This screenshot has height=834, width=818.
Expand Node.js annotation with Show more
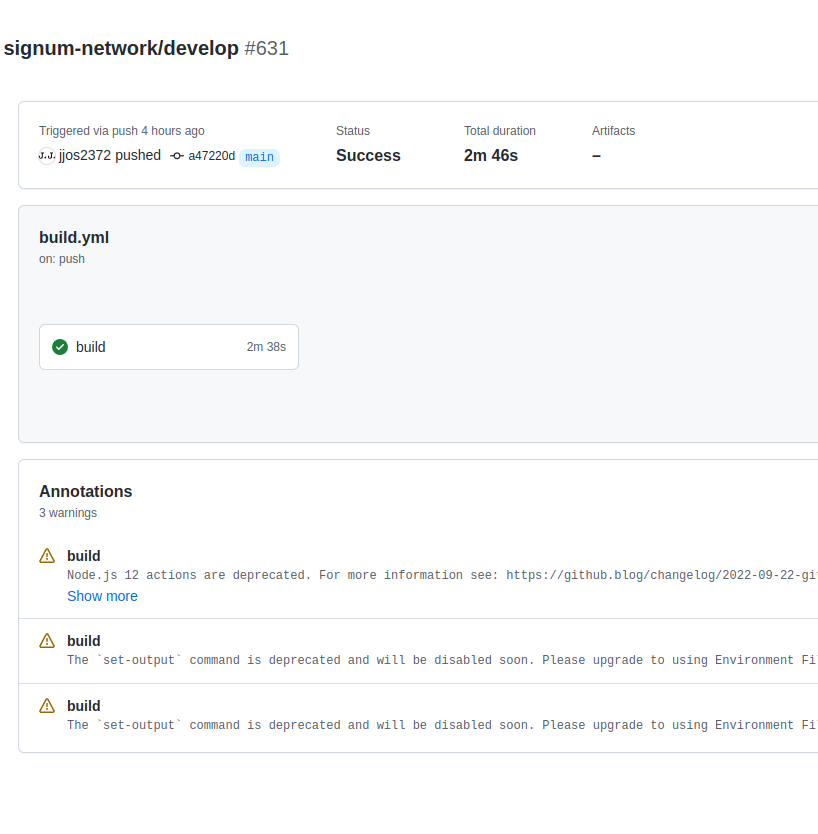tap(102, 596)
